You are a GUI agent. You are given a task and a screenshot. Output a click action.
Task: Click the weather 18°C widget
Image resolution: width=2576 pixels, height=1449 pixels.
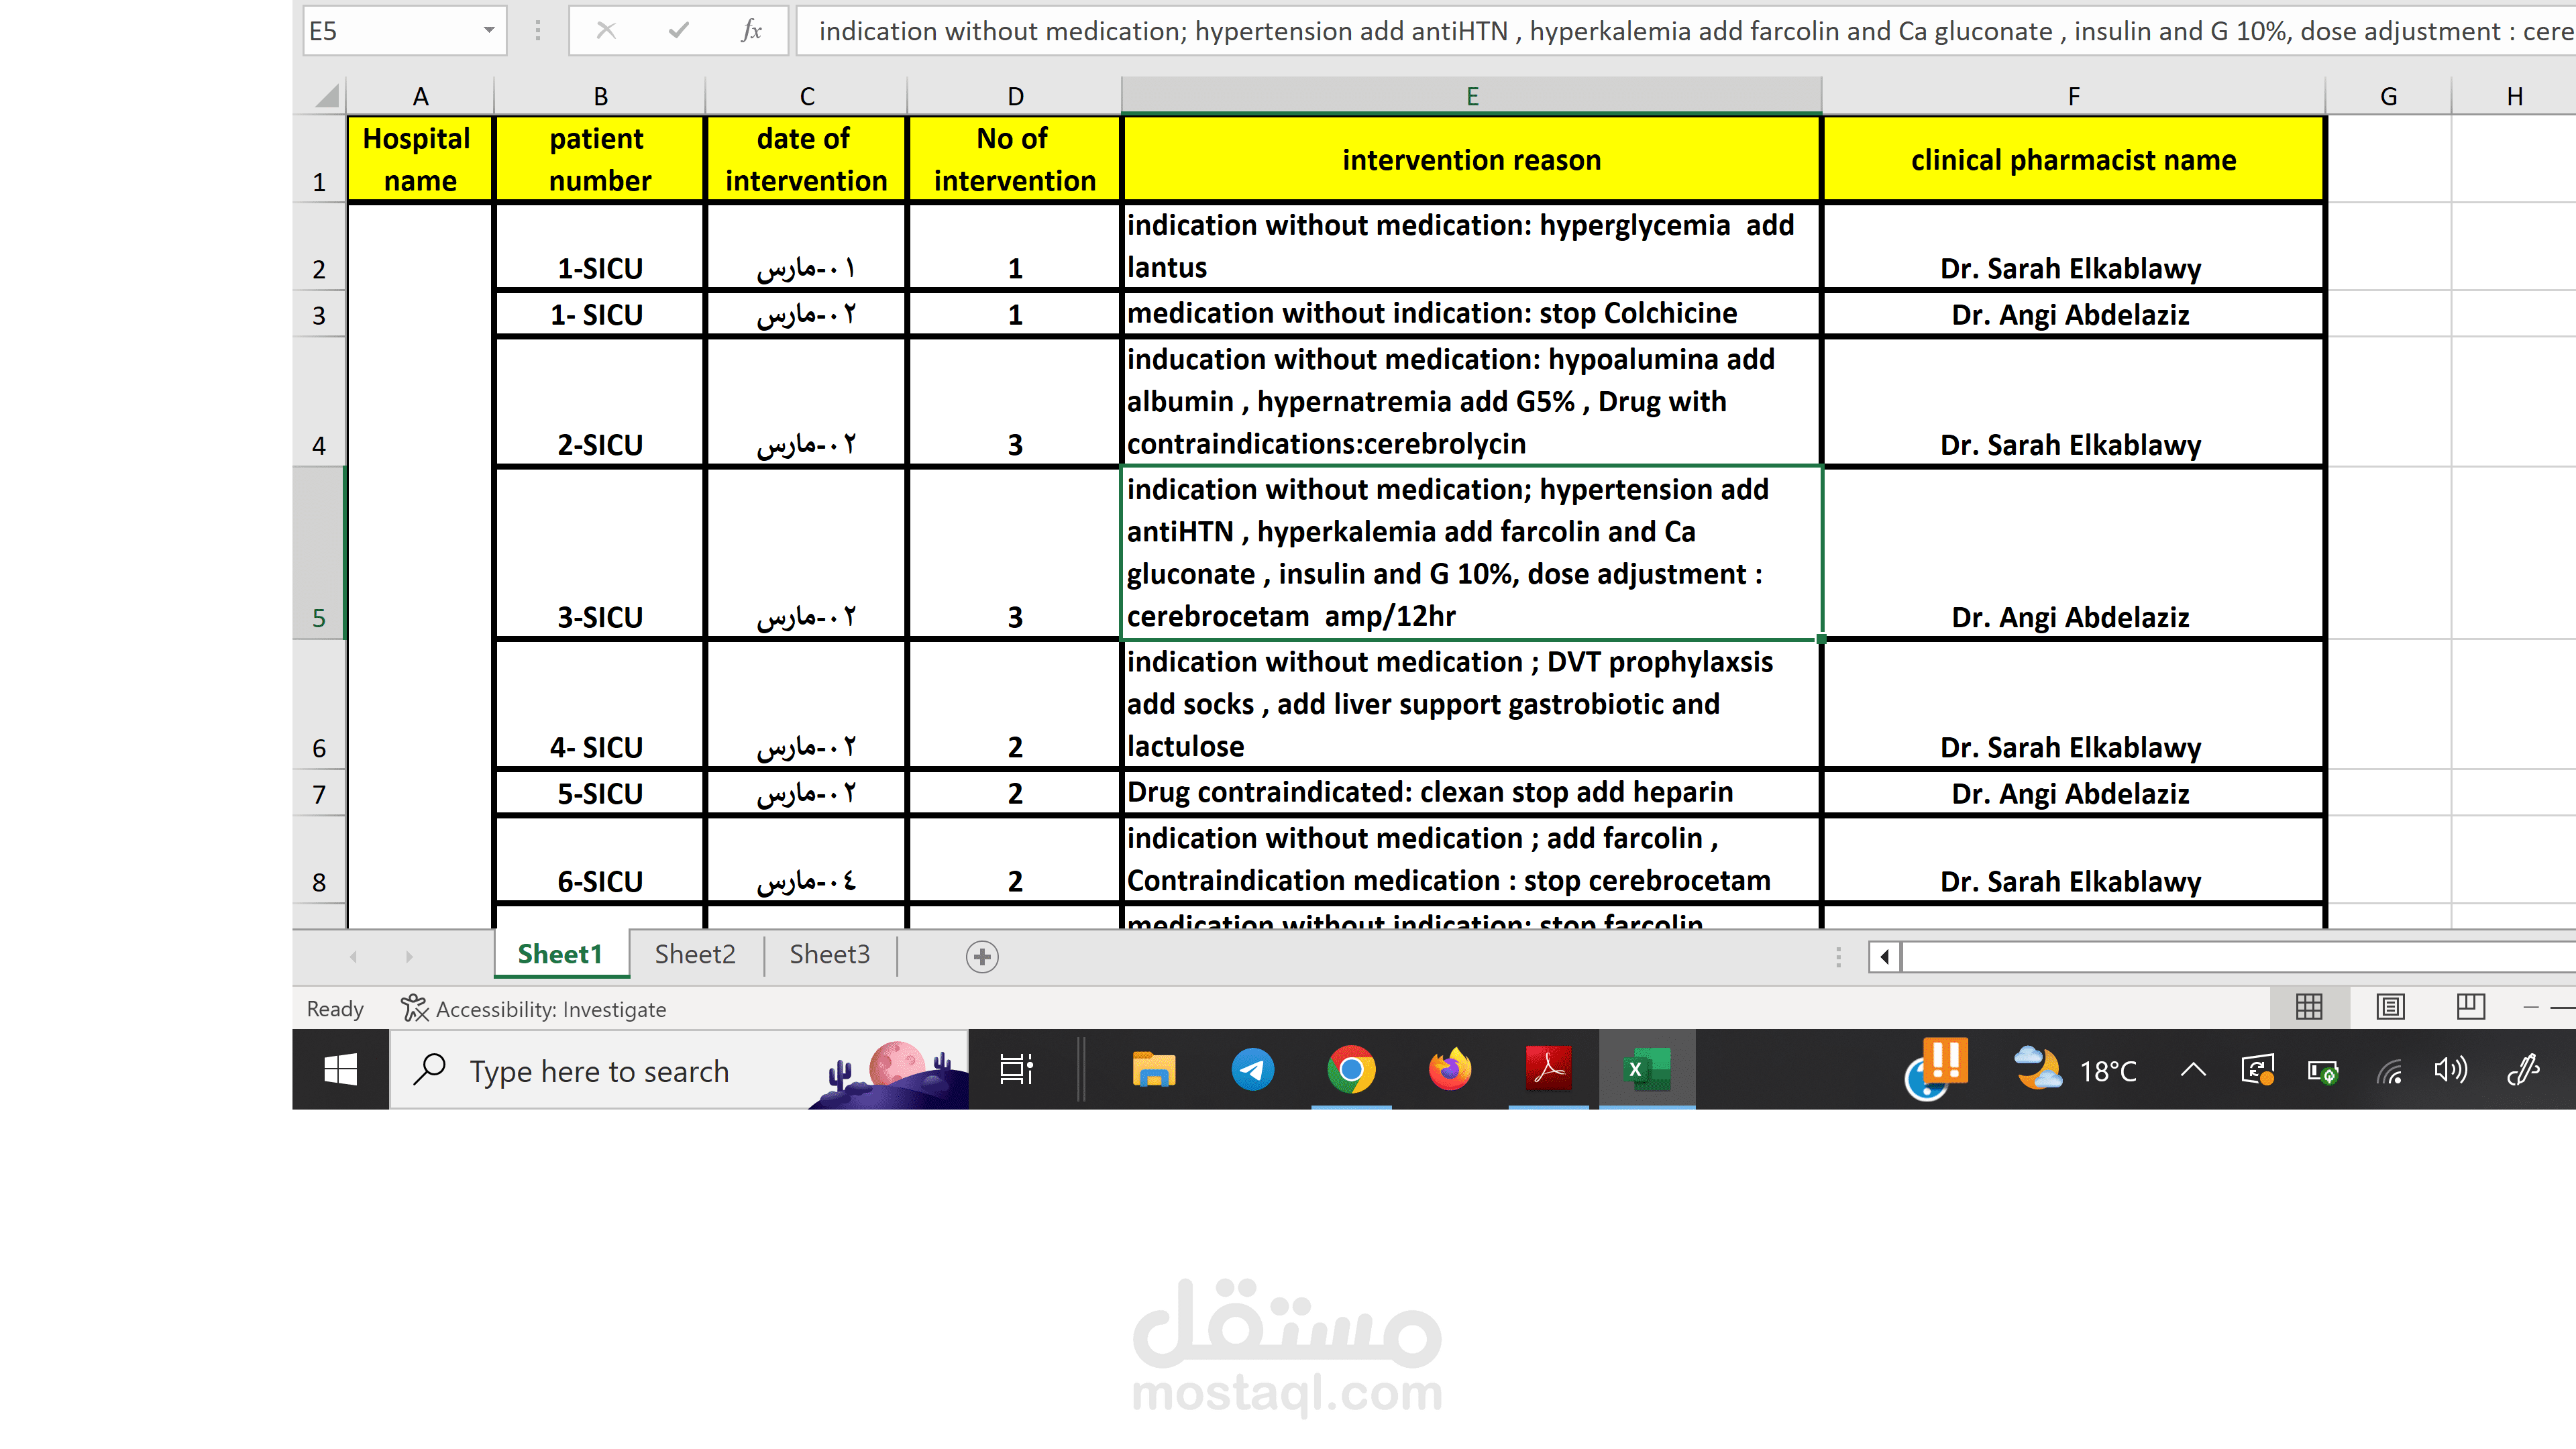point(2075,1070)
